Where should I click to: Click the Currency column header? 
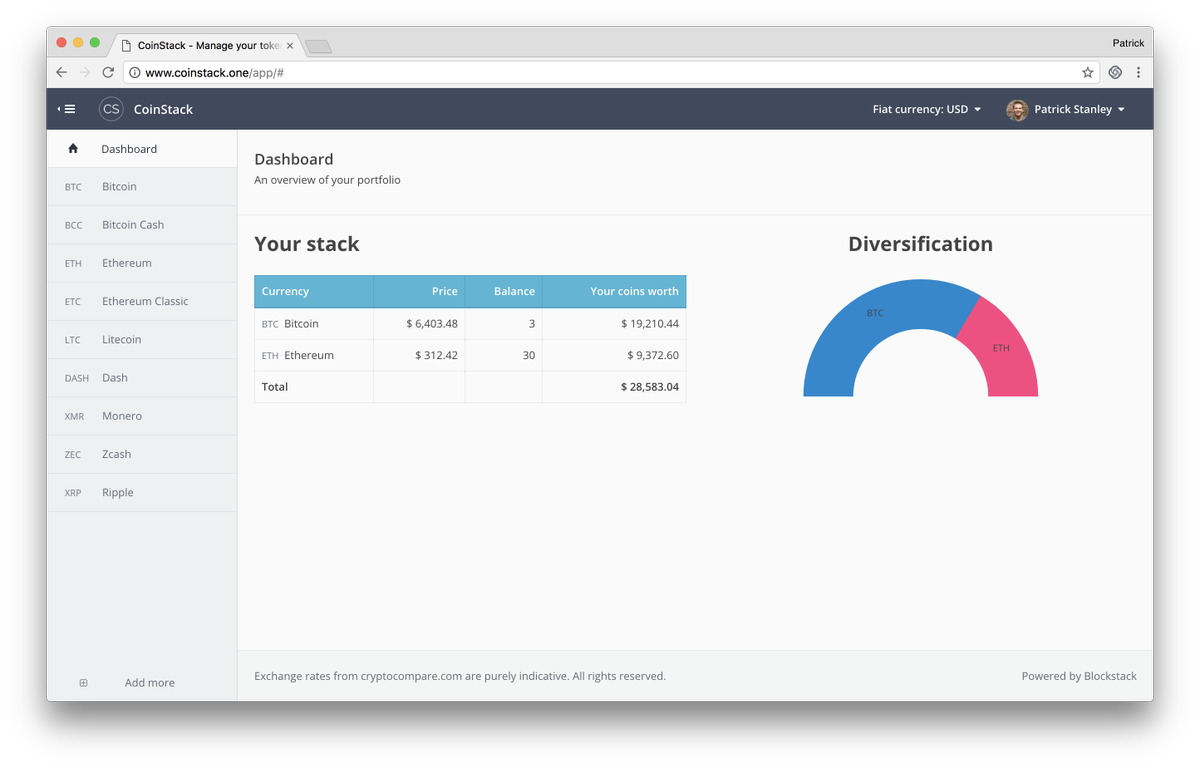click(314, 291)
